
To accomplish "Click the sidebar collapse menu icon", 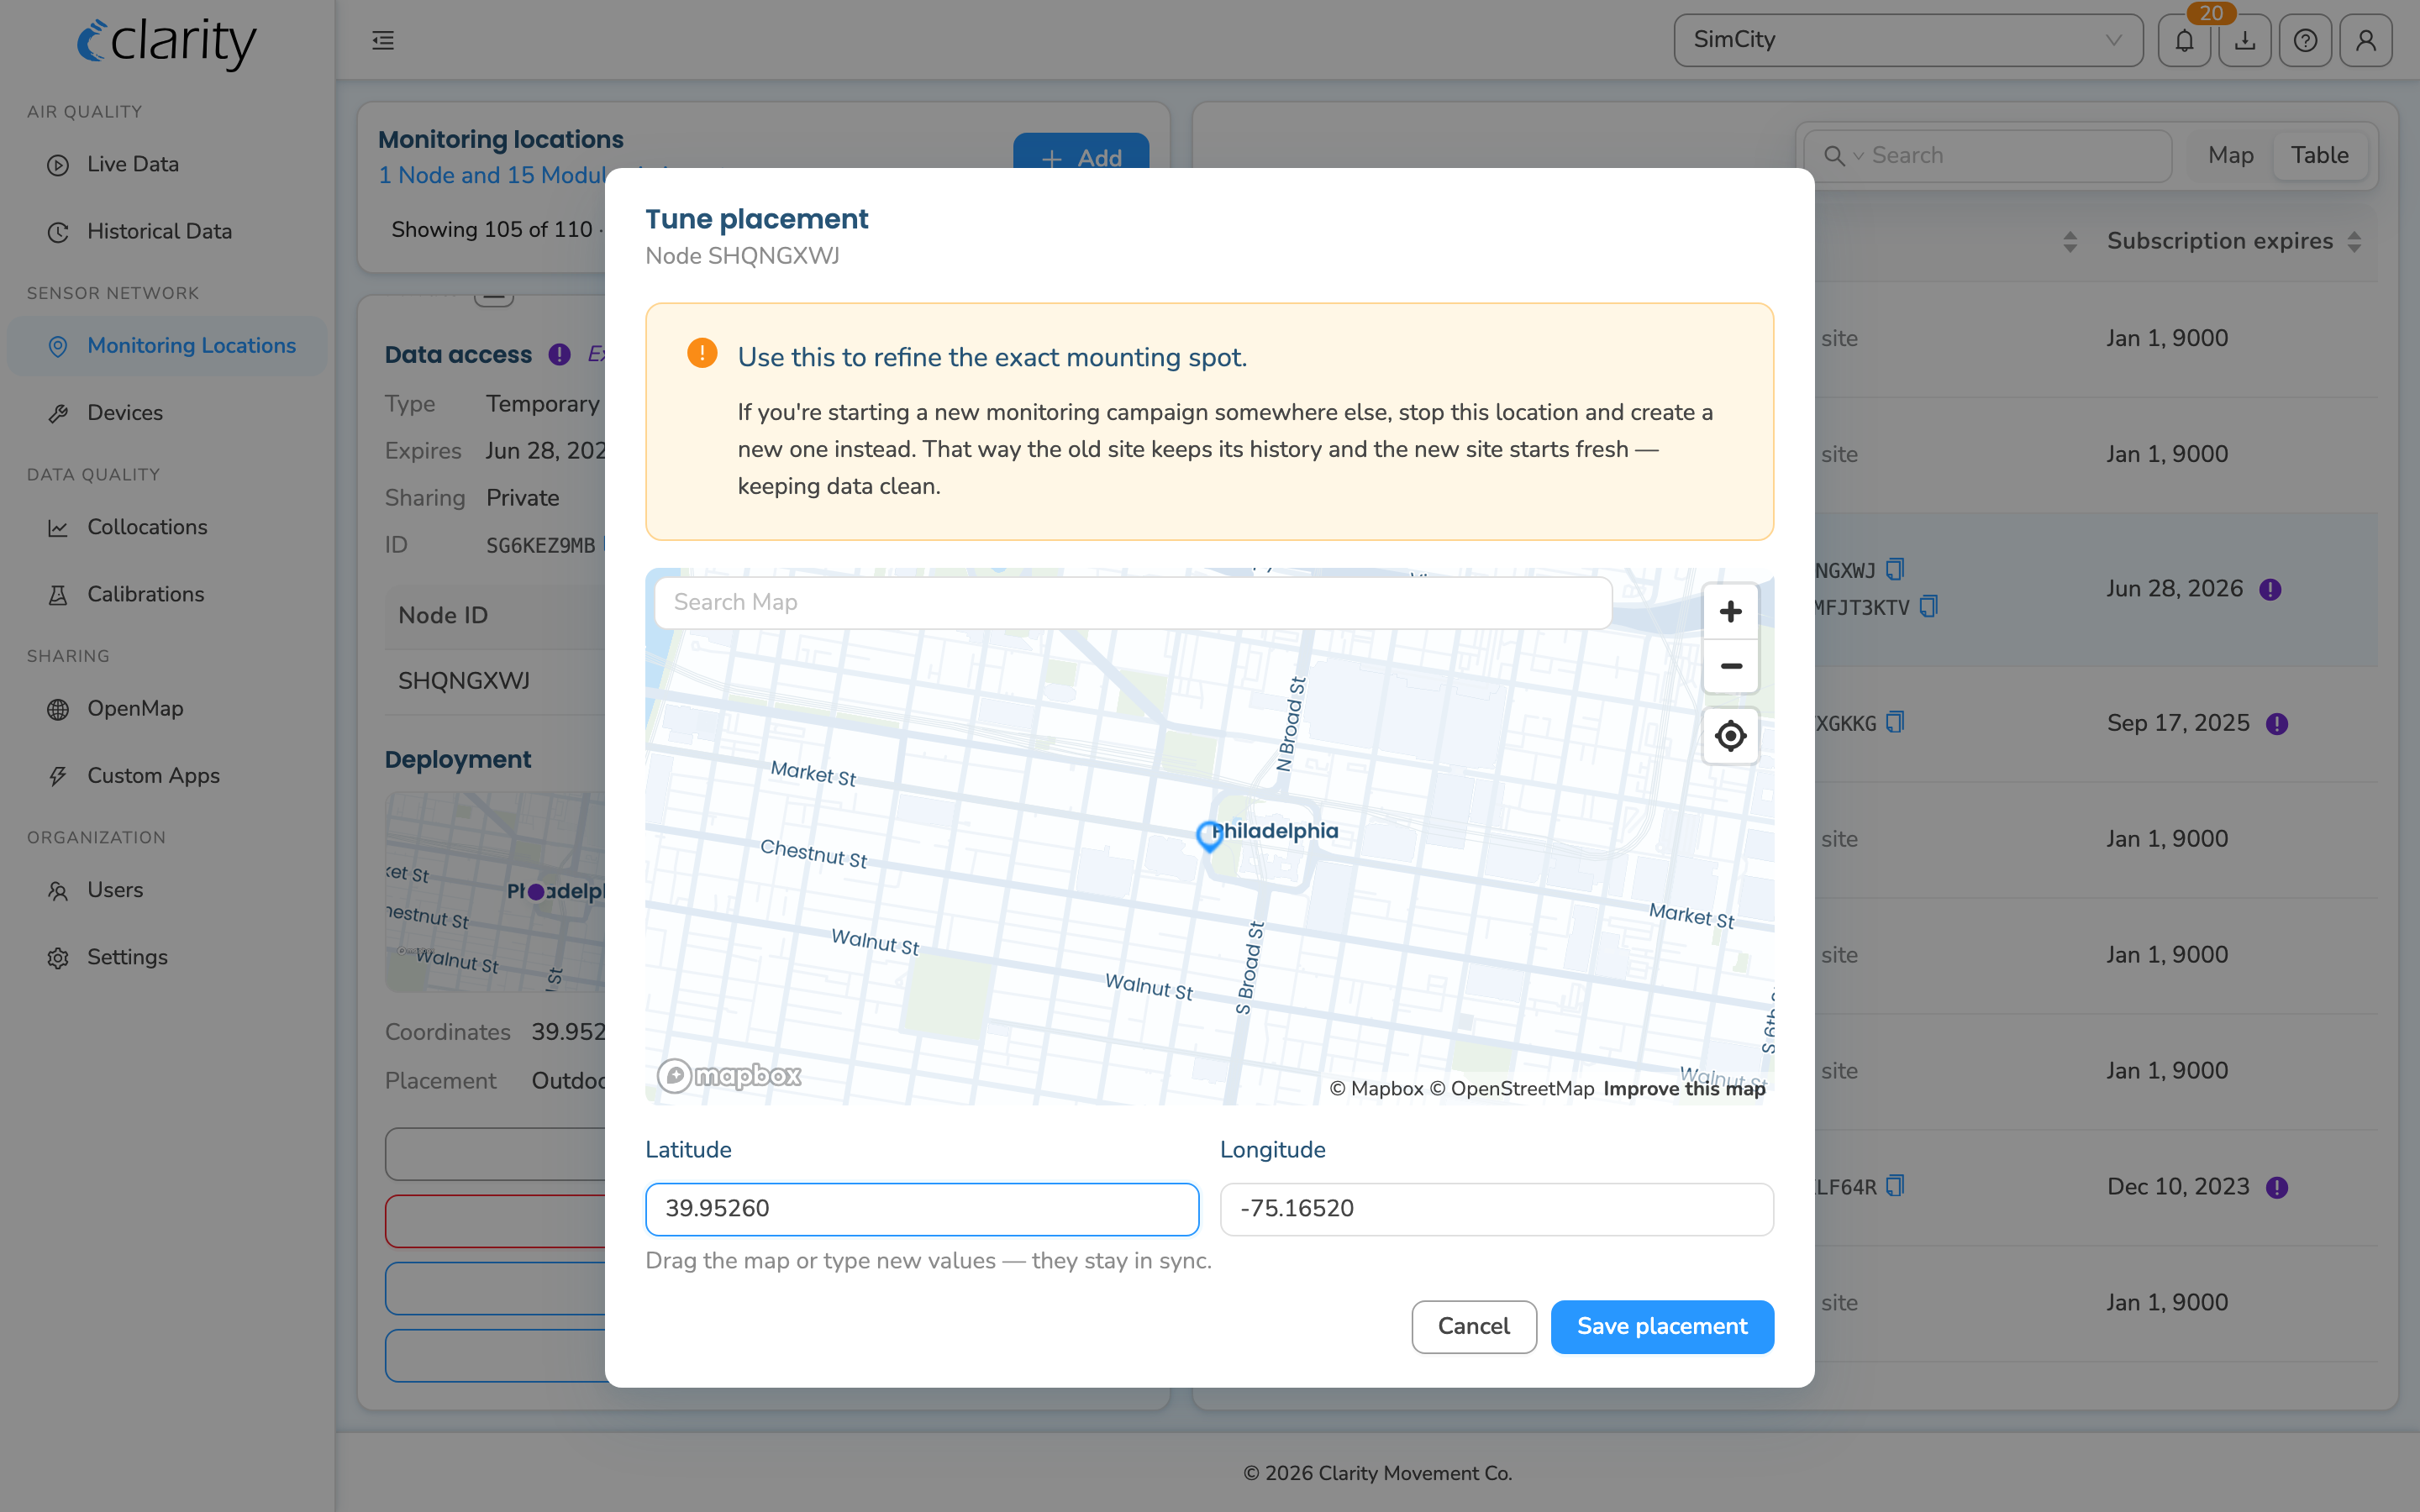I will pyautogui.click(x=383, y=40).
